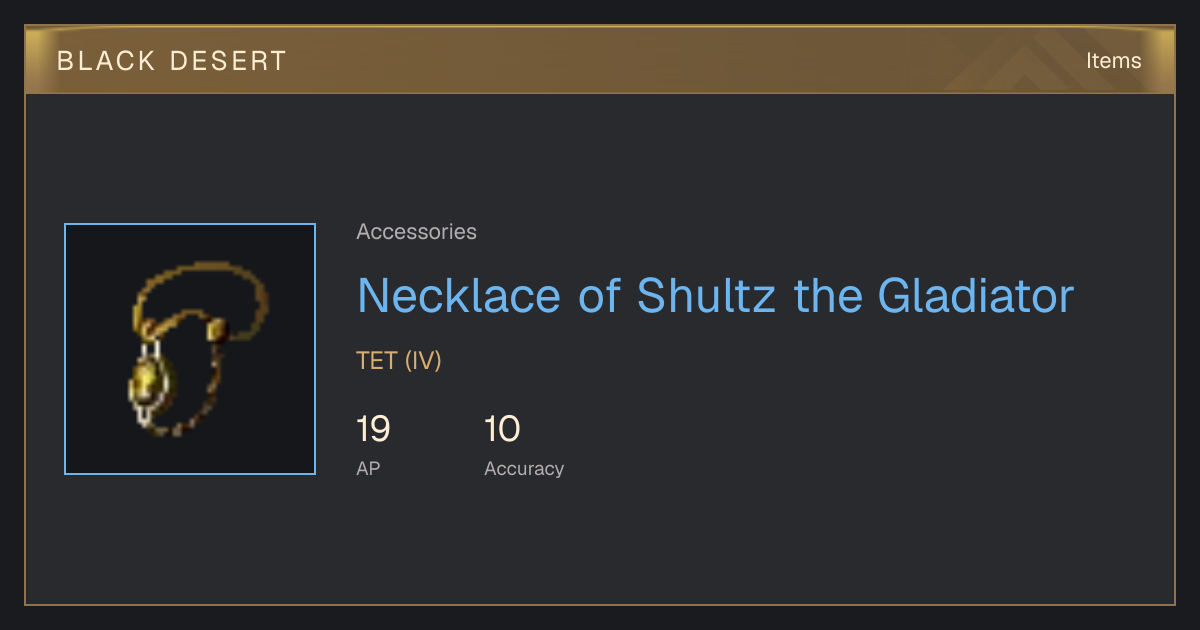Click the Accuracy value 10
Screen dimensions: 1200x630
tap(502, 430)
